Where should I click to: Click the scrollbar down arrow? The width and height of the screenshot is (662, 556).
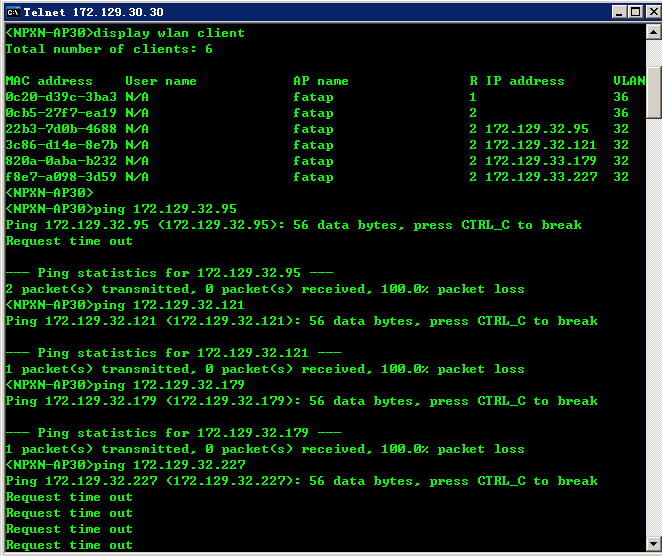pos(654,544)
